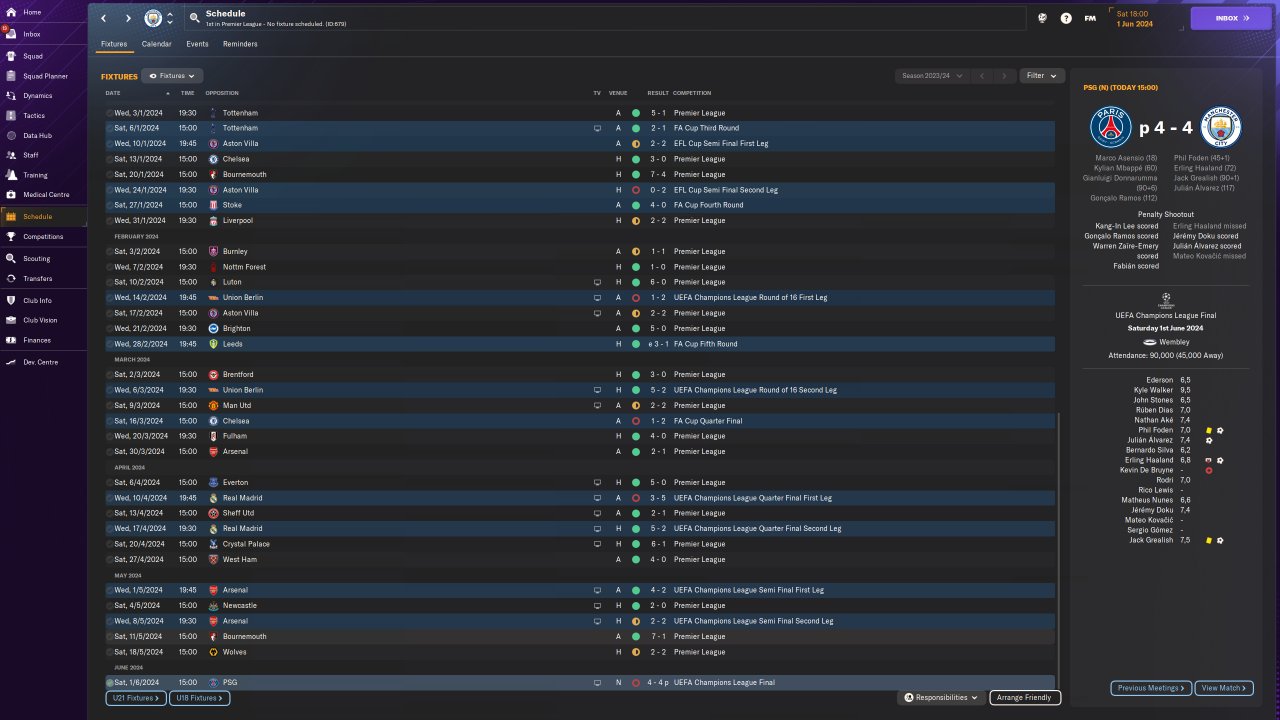Click Ederson in the lineup list
The image size is (1280, 720).
tap(1159, 380)
